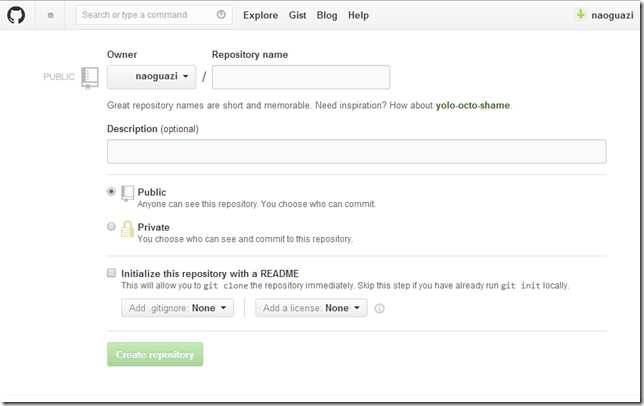This screenshot has width=644, height=406.
Task: Enable Initialize this repository with a README
Action: (x=111, y=273)
